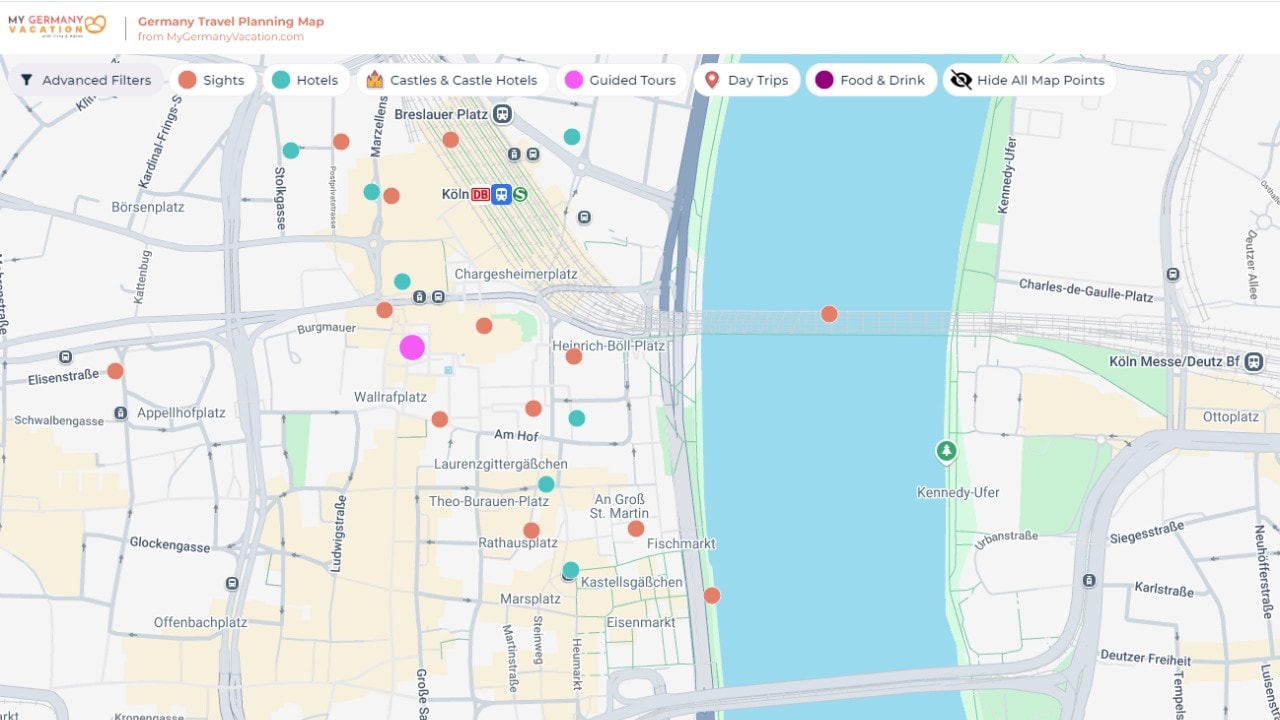Click the hotel marker near Kastellsgäßchen

570,570
